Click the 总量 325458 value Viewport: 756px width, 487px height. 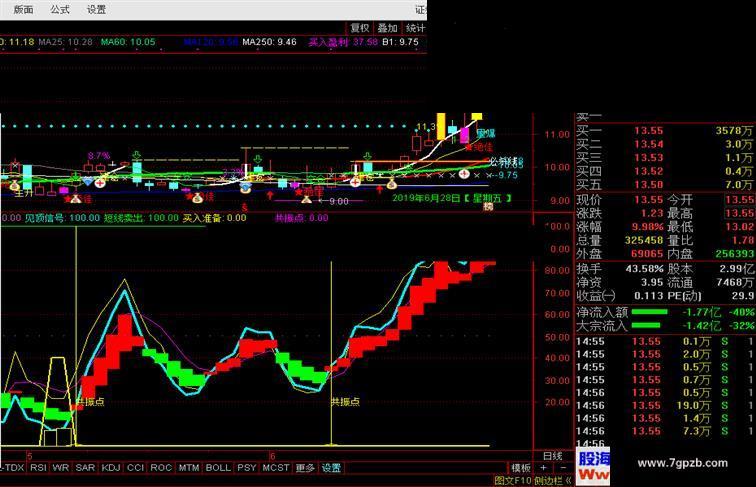(644, 240)
